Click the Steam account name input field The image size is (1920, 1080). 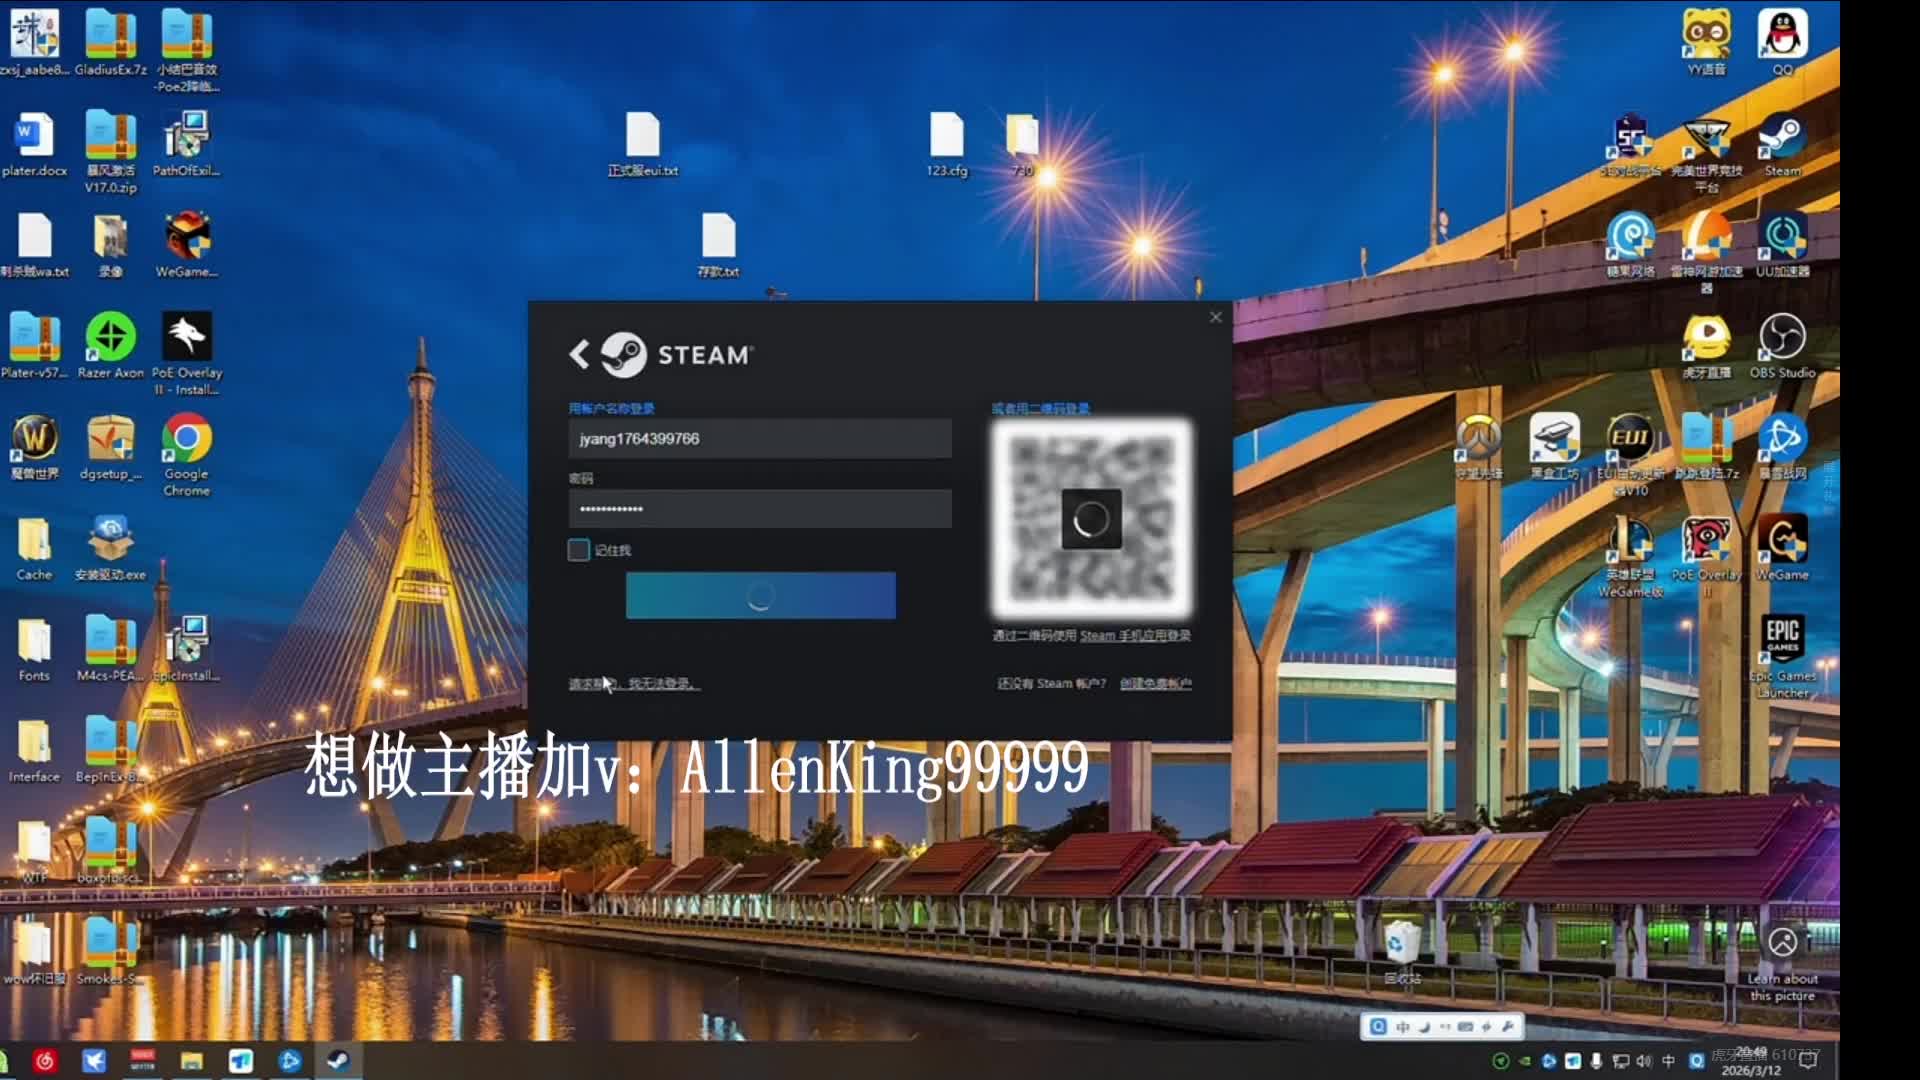[x=760, y=439]
